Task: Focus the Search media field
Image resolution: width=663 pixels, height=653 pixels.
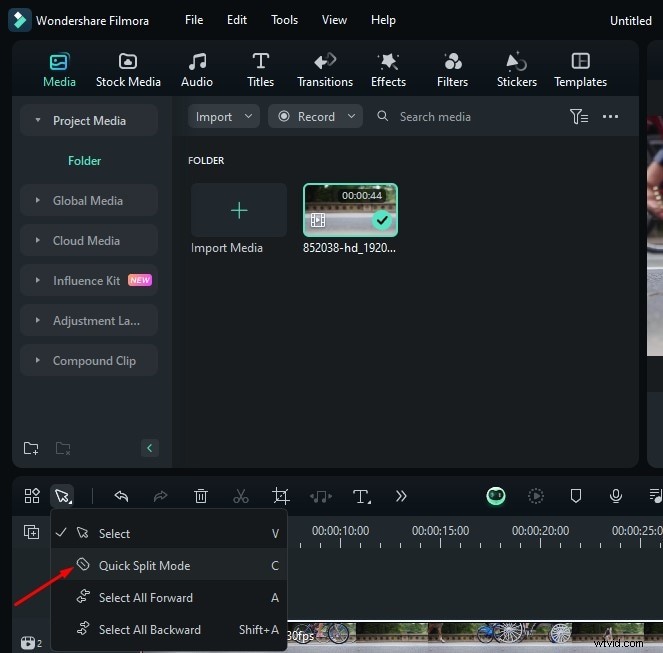Action: pos(435,117)
